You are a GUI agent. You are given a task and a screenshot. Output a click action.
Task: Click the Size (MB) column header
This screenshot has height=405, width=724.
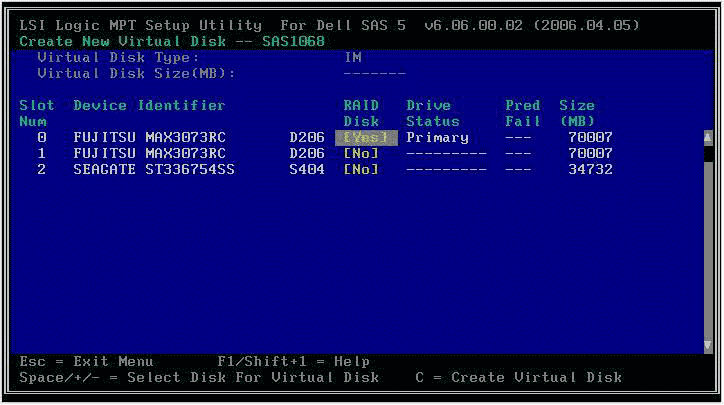pos(577,114)
